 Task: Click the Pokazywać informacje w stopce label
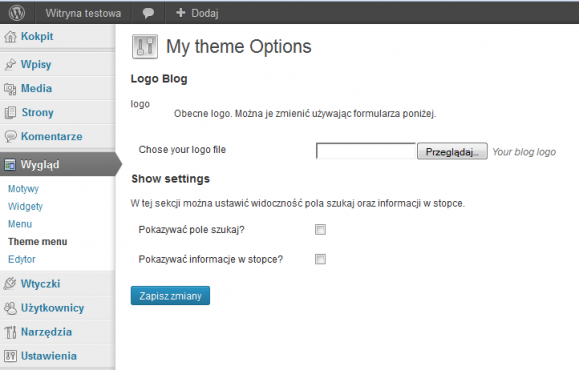click(x=211, y=259)
